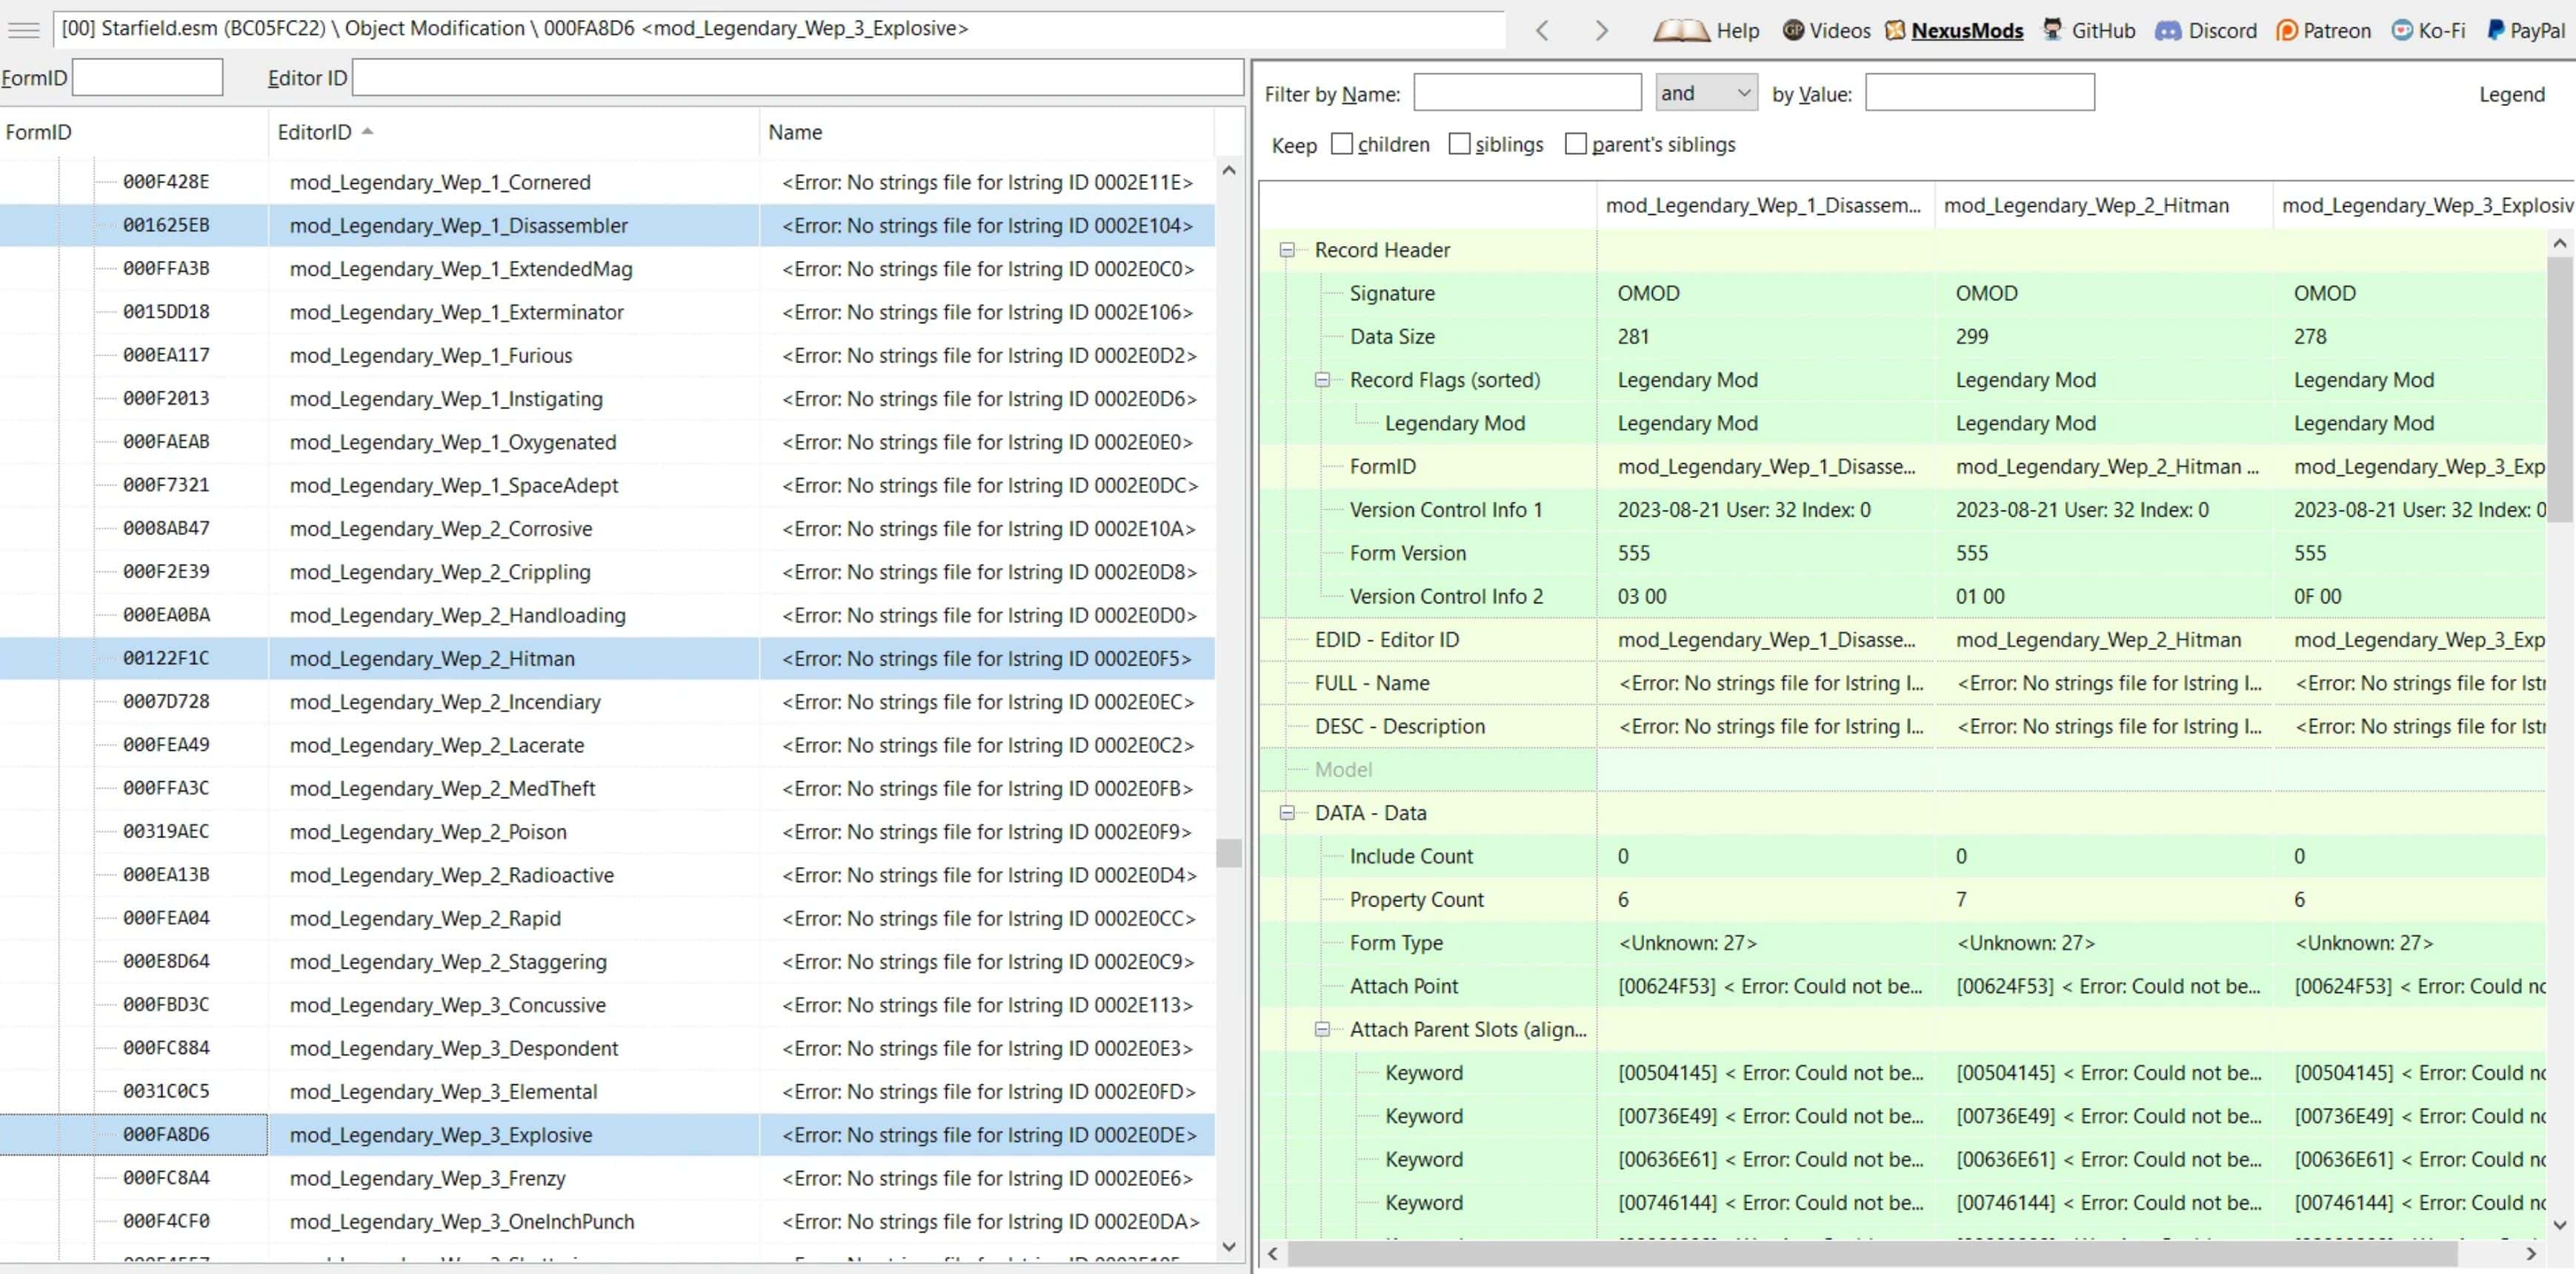Image resolution: width=2576 pixels, height=1274 pixels.
Task: Sort list by the EditorID column header
Action: (314, 132)
